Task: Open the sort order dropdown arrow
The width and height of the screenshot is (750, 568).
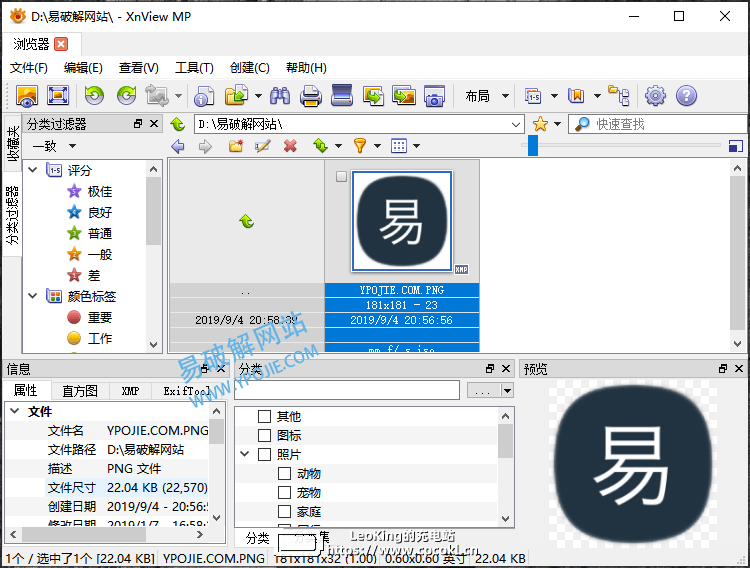Action: tap(338, 146)
